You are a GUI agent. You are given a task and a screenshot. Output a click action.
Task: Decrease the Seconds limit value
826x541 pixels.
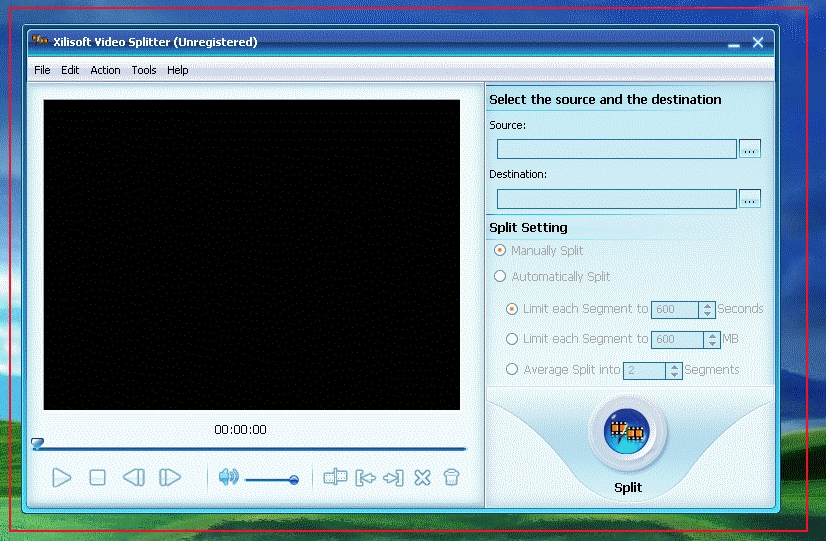707,314
